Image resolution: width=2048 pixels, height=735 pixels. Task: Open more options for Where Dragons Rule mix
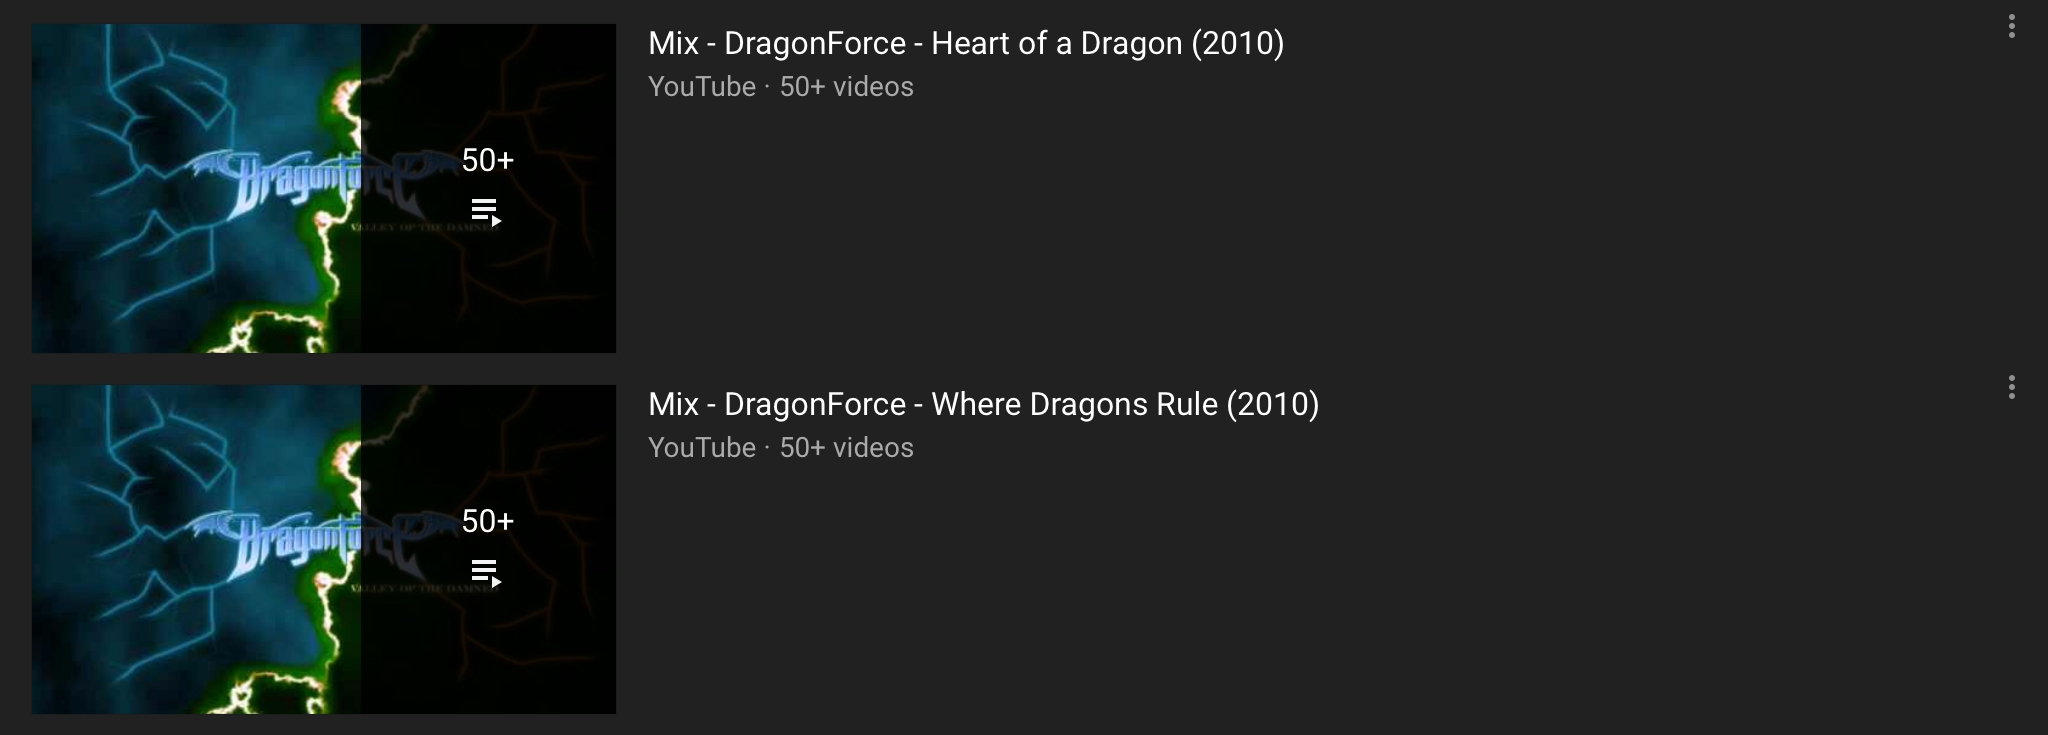2011,388
